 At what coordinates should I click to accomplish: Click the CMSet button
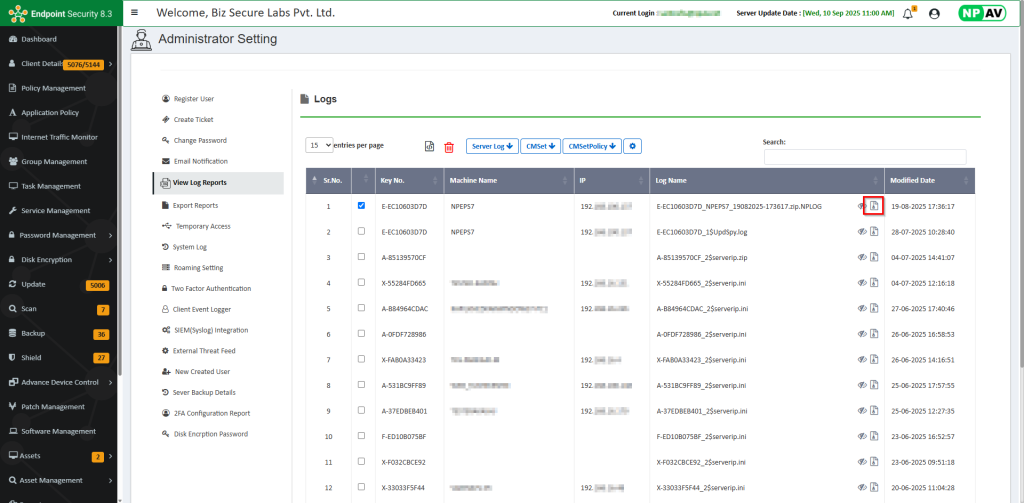point(540,146)
